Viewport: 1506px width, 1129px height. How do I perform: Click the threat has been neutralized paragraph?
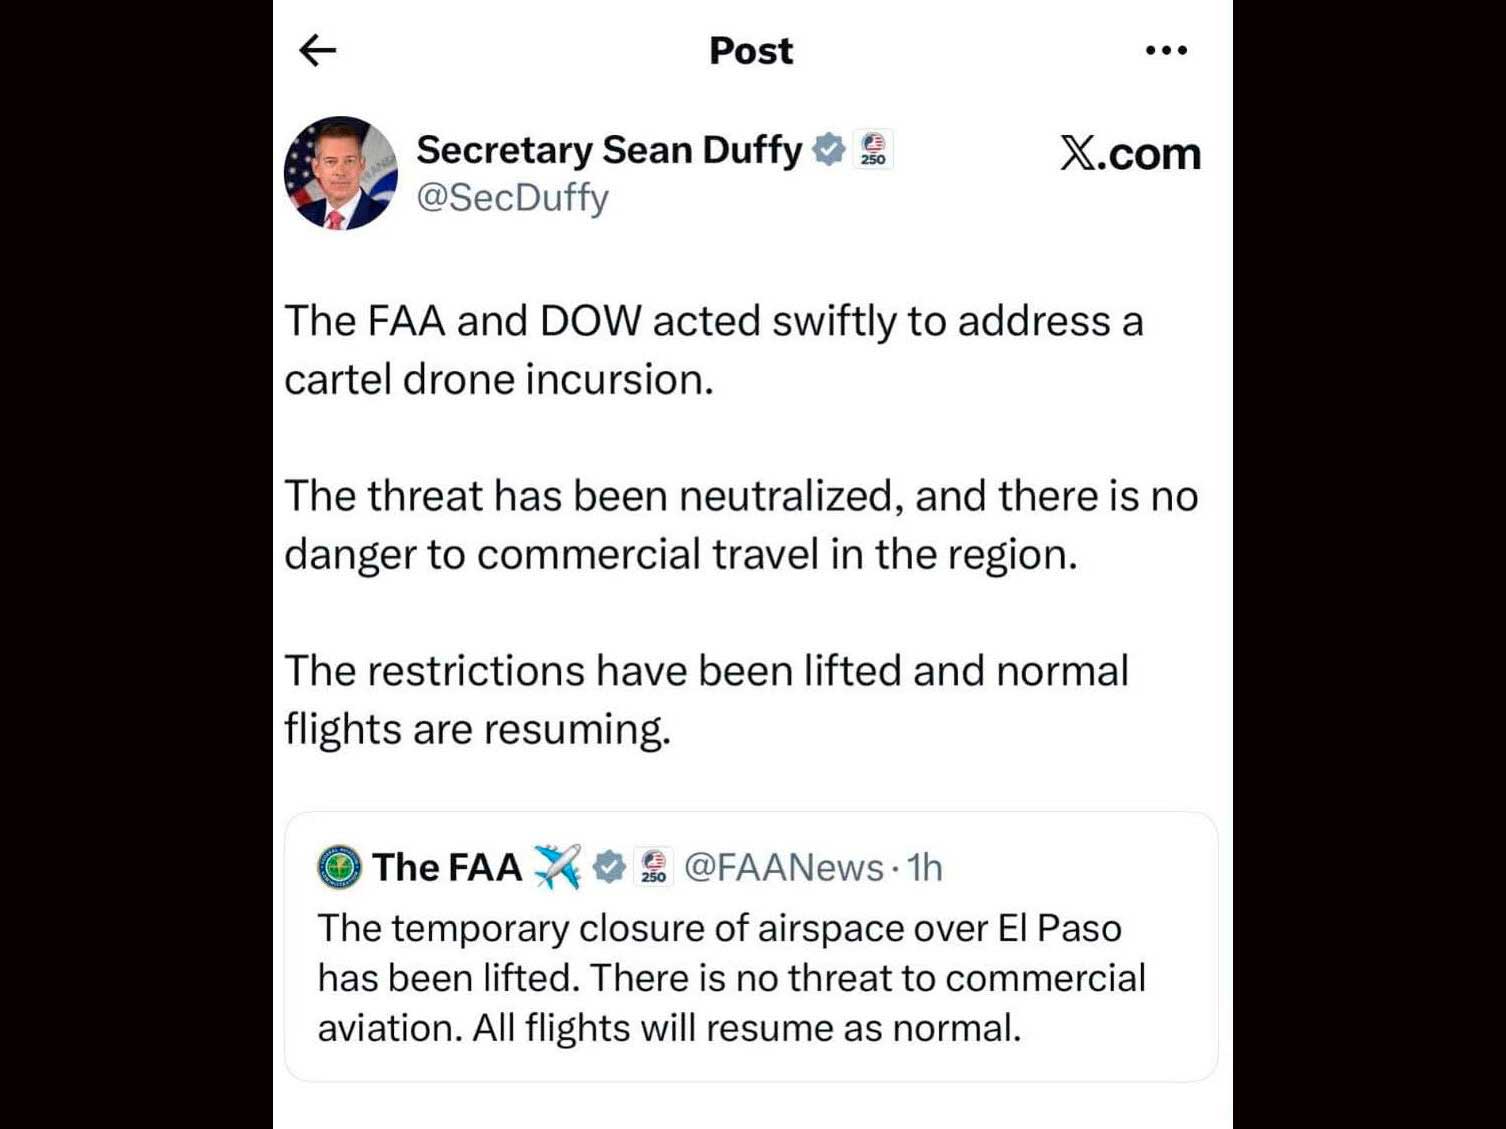click(740, 525)
